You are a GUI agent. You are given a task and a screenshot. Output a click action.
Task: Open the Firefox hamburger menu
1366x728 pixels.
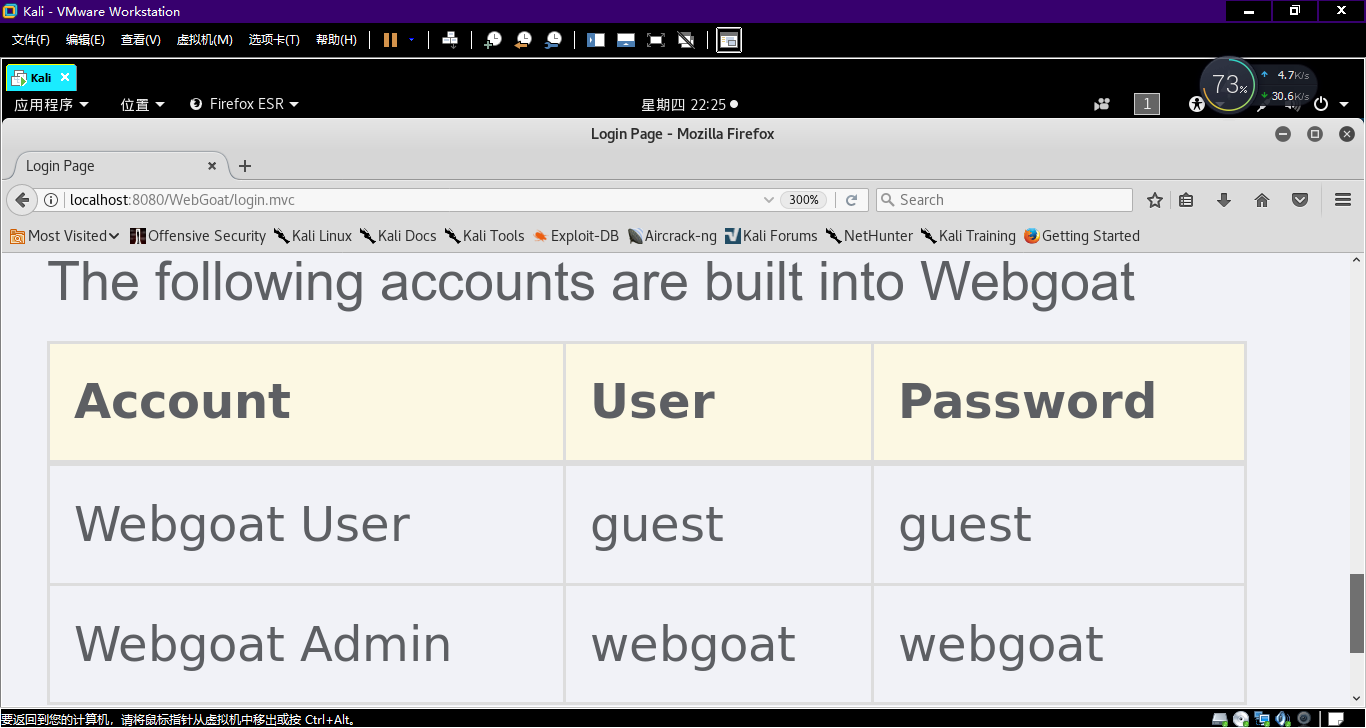(x=1343, y=200)
